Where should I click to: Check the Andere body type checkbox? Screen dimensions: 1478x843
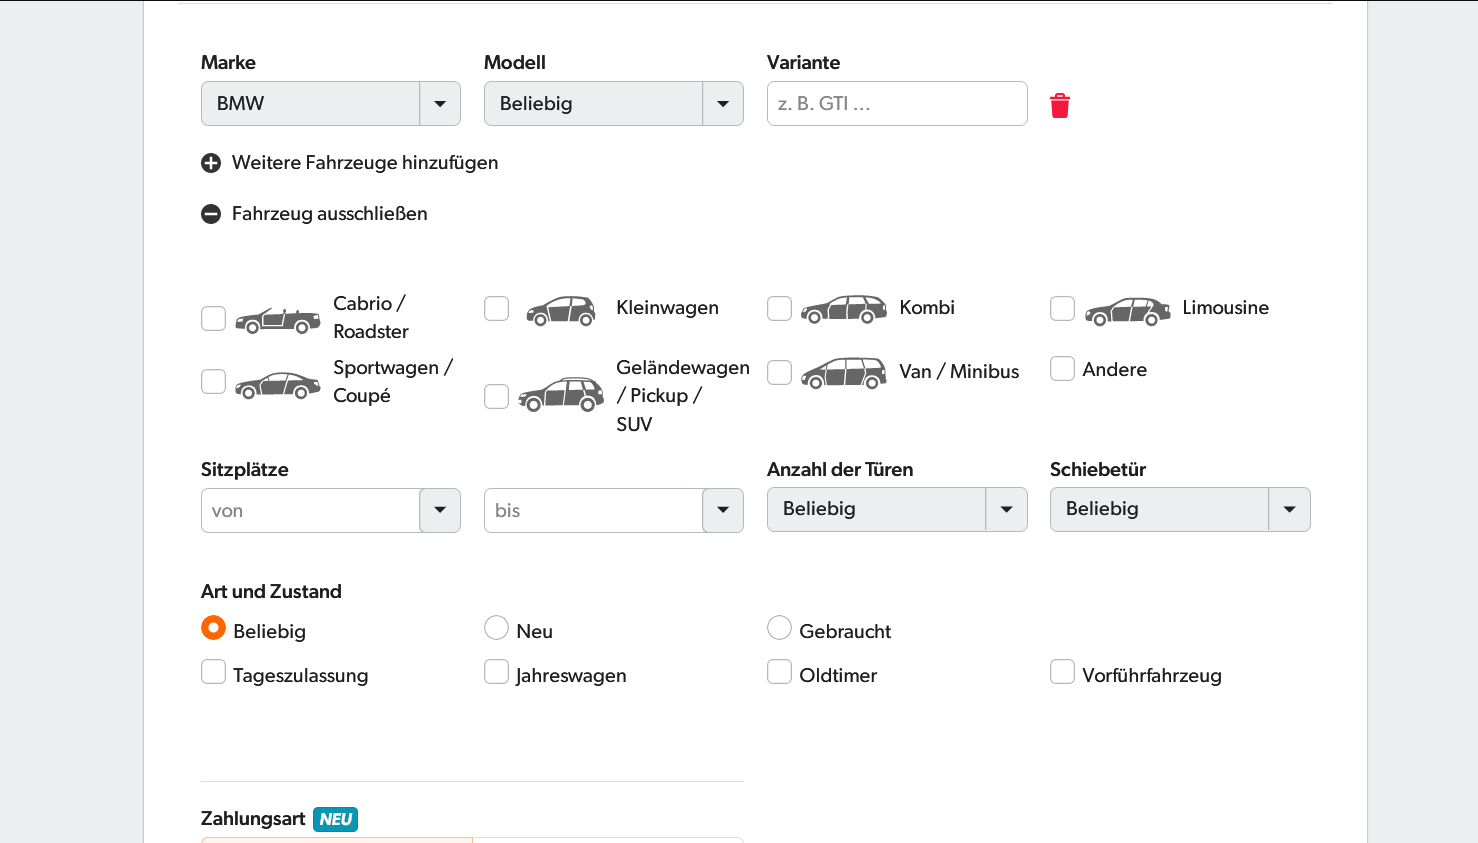coord(1062,369)
